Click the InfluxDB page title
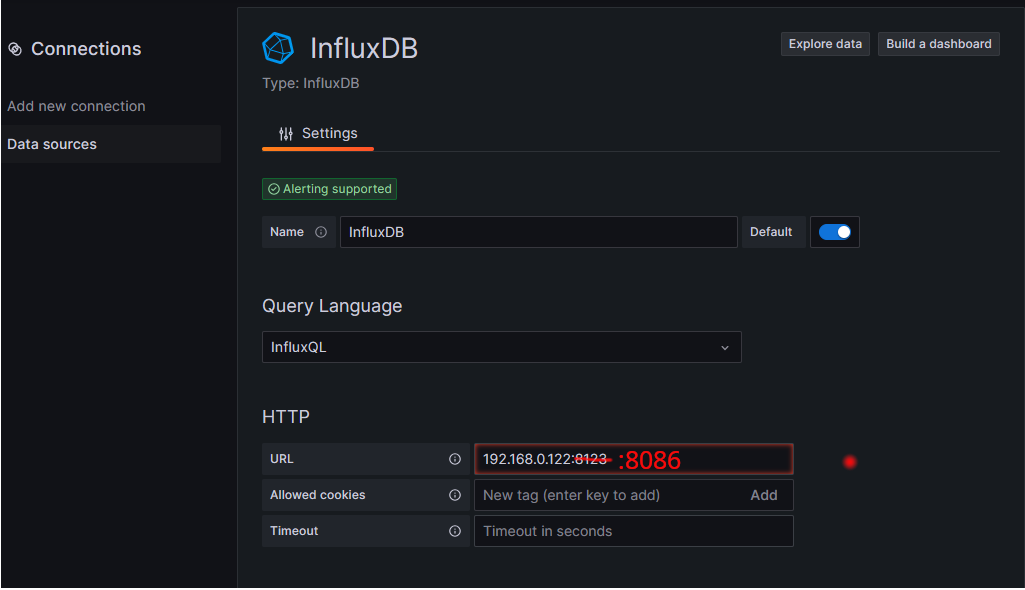The image size is (1025, 590). click(363, 48)
